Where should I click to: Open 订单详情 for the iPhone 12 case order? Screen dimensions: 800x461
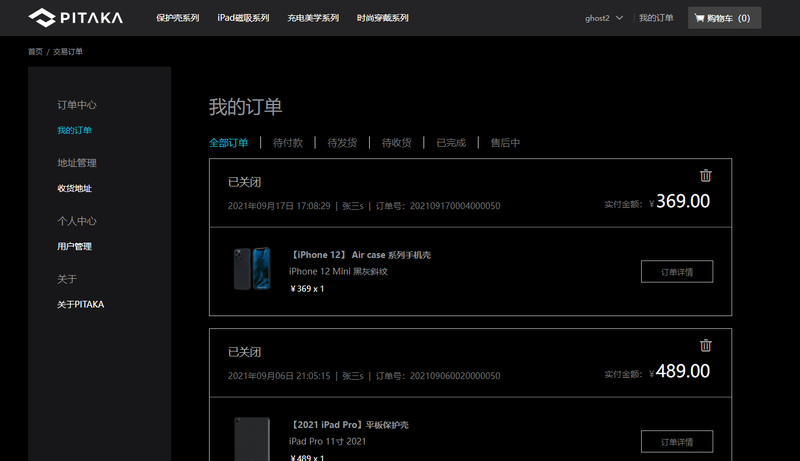pos(677,272)
